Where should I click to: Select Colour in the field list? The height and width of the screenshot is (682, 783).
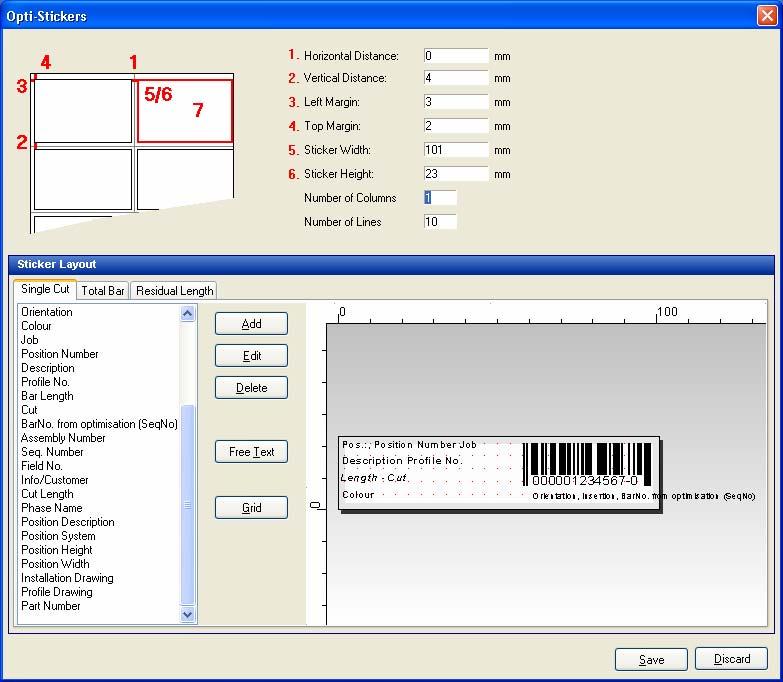[36, 326]
